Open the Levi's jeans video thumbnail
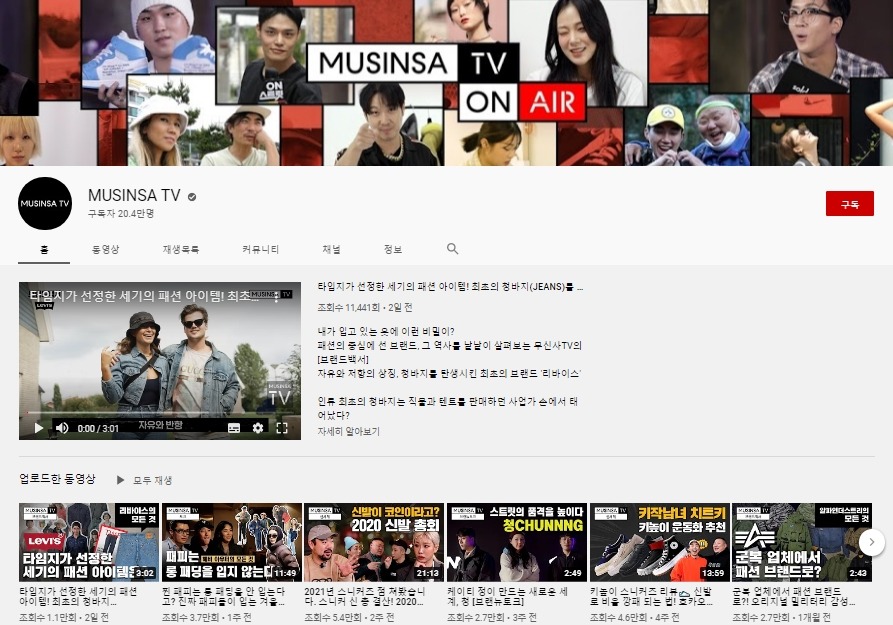893x625 pixels. coord(89,542)
